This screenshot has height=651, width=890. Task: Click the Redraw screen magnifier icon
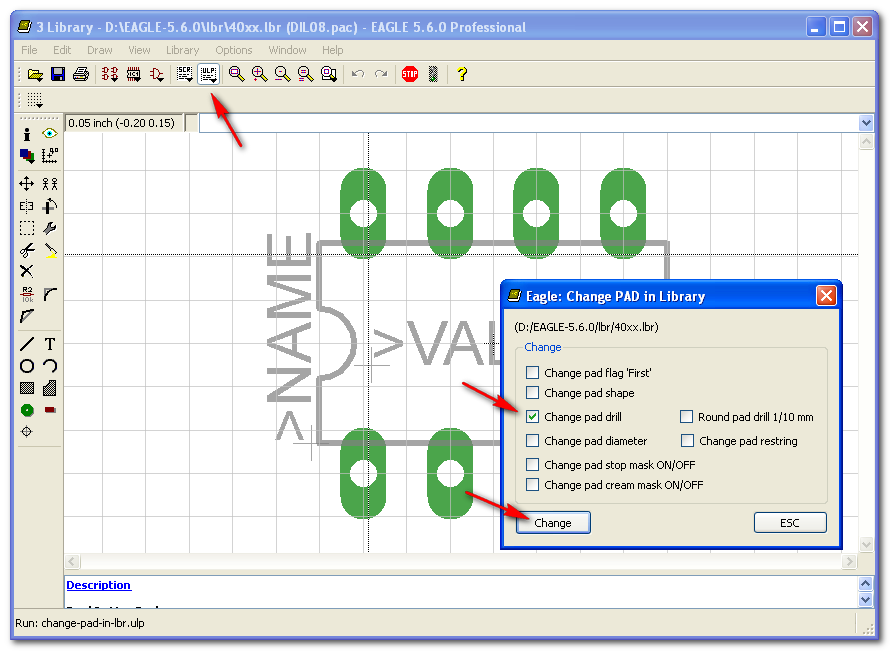[x=305, y=74]
